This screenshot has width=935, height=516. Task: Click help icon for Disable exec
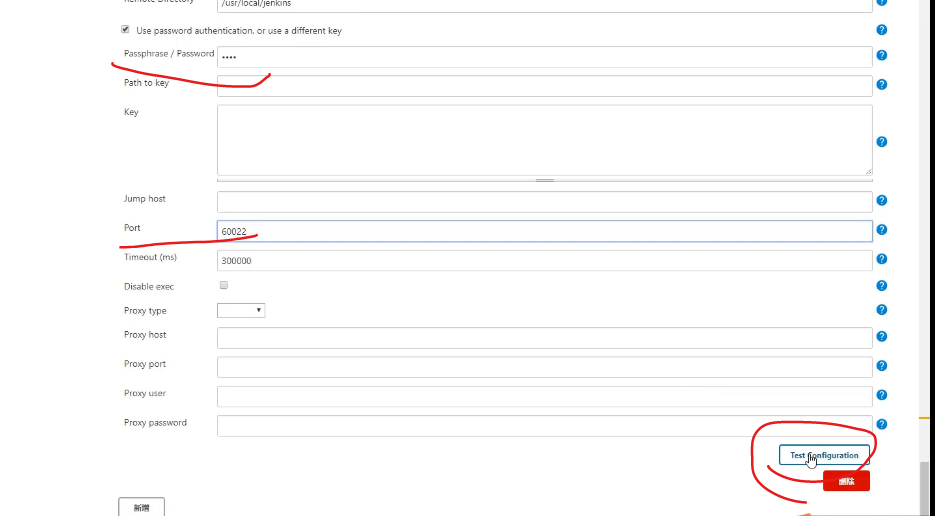coord(881,286)
